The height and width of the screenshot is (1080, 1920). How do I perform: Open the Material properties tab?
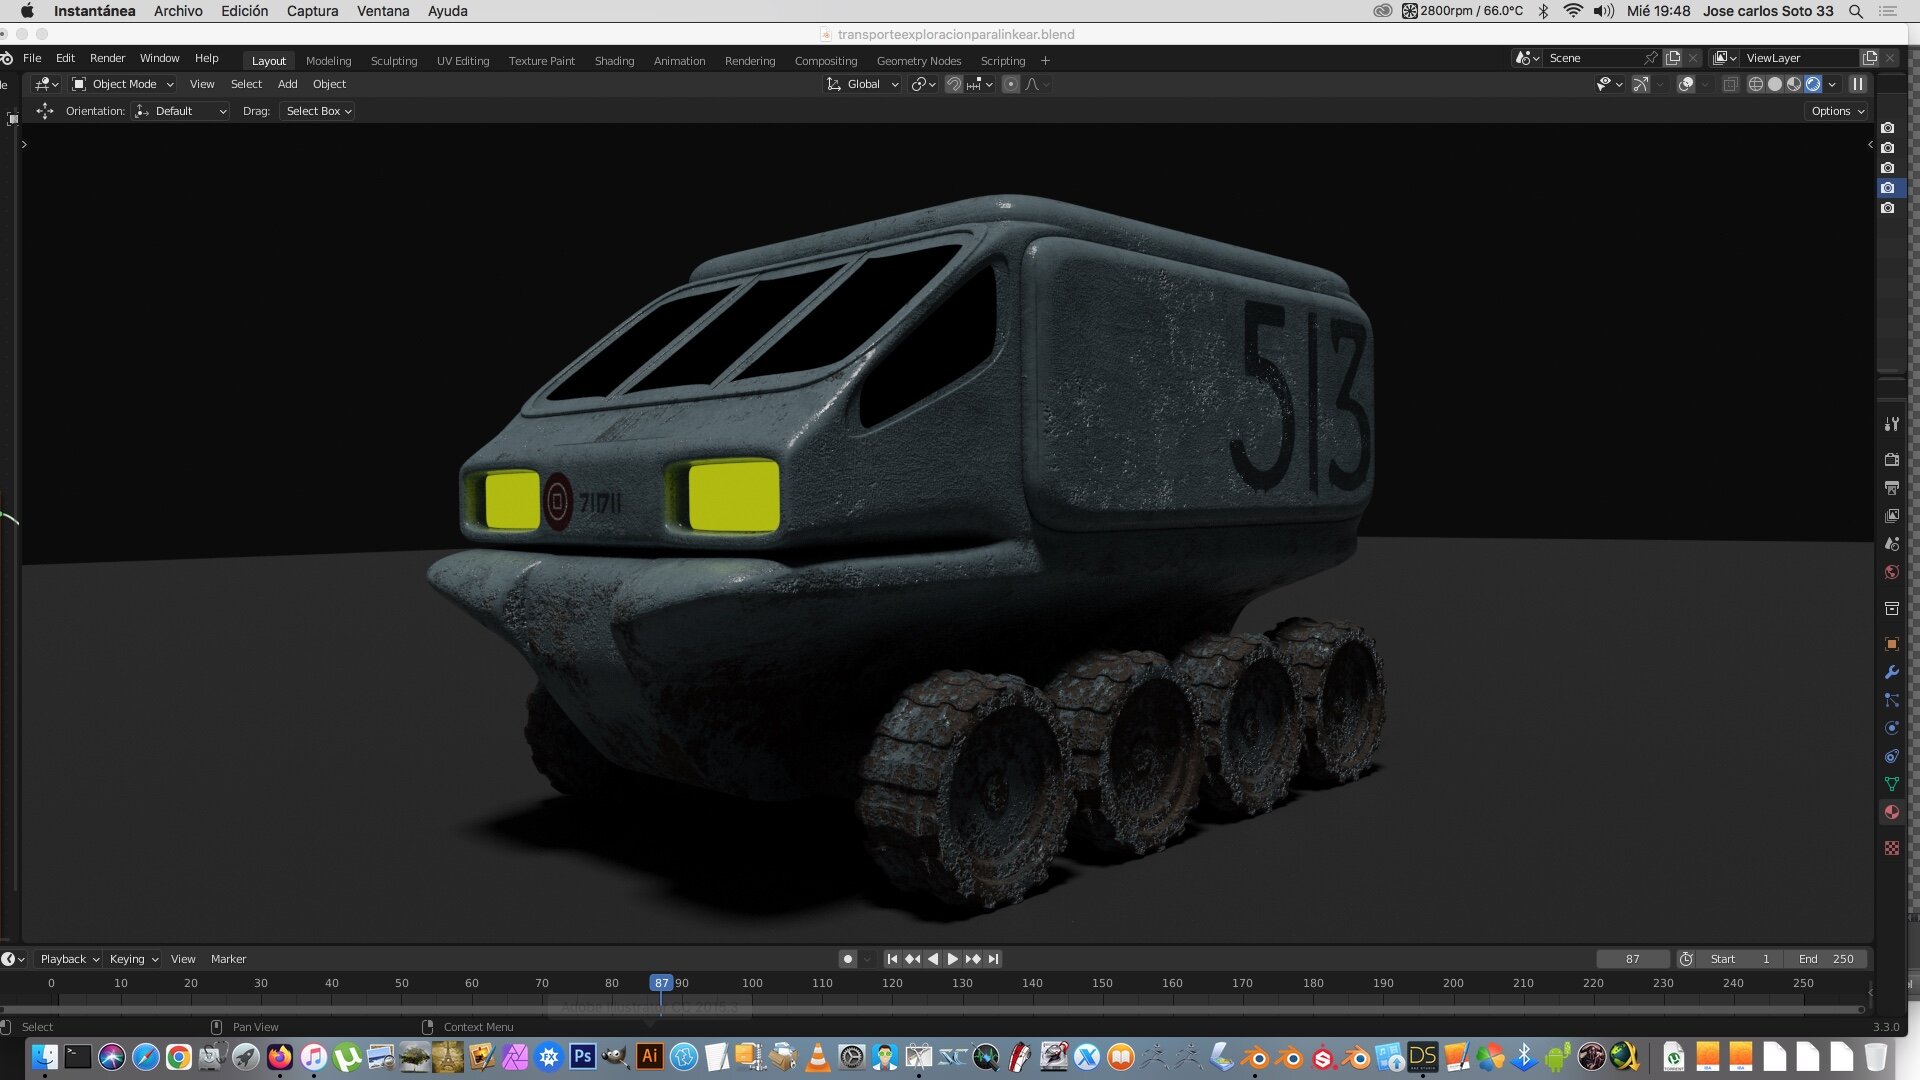[x=1891, y=812]
